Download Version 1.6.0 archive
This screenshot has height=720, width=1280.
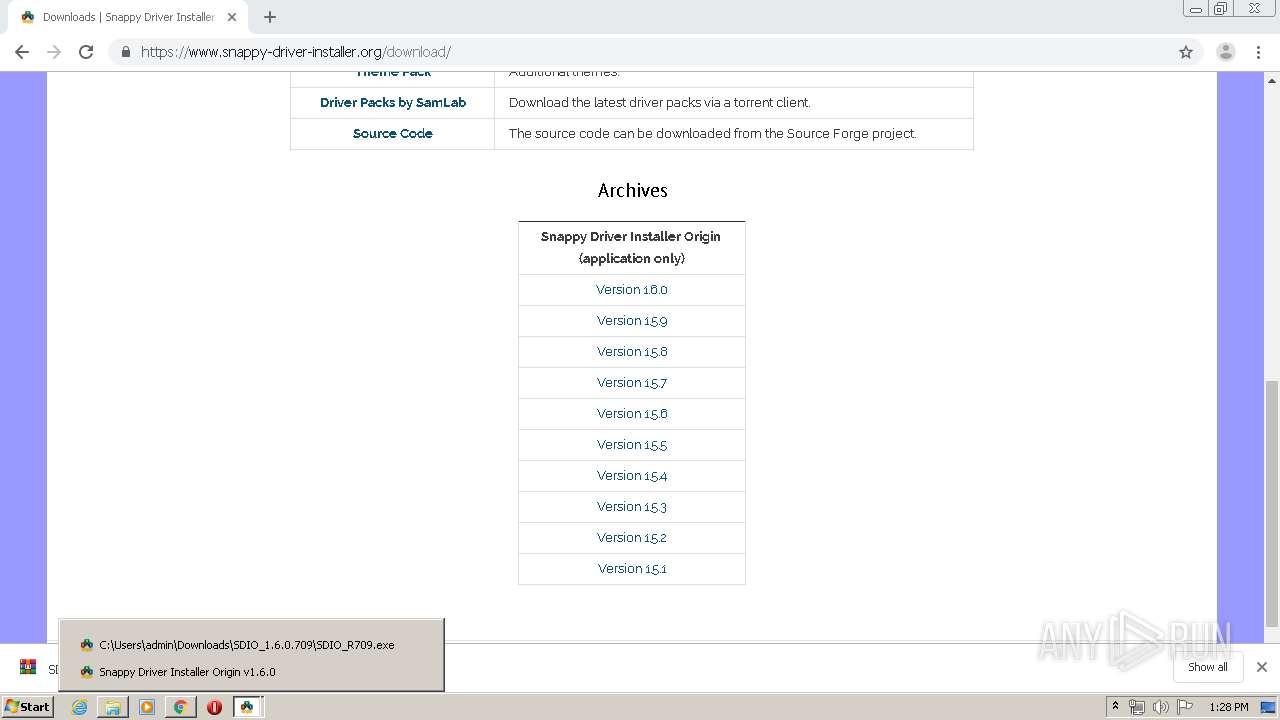632,289
